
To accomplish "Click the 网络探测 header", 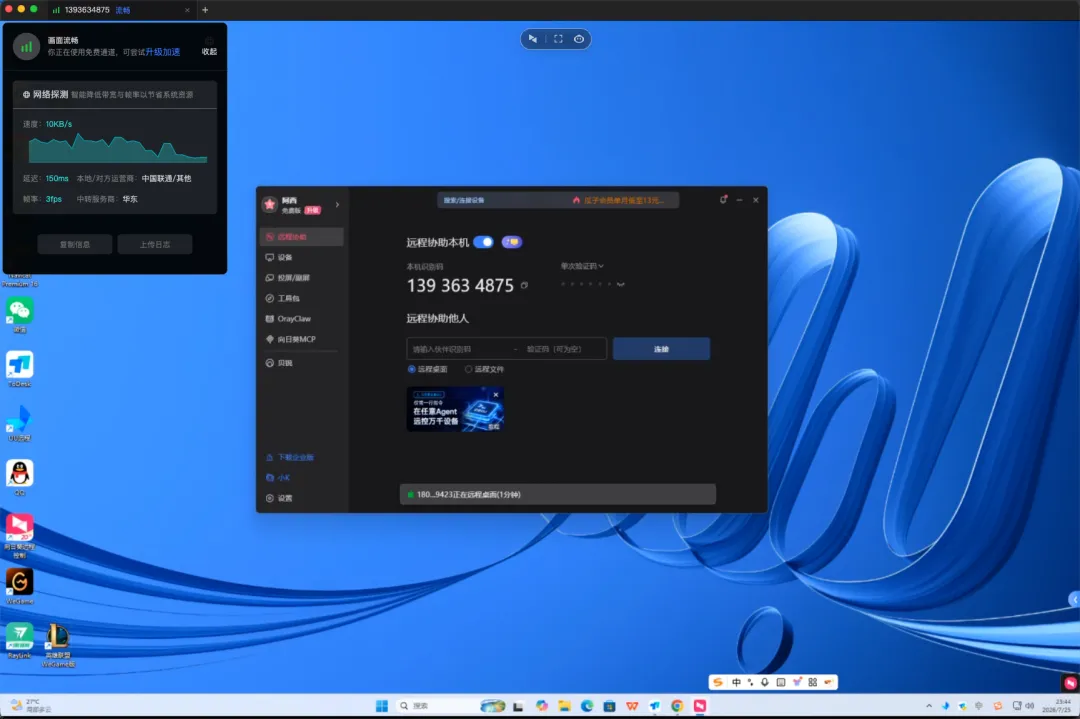I will click(114, 95).
